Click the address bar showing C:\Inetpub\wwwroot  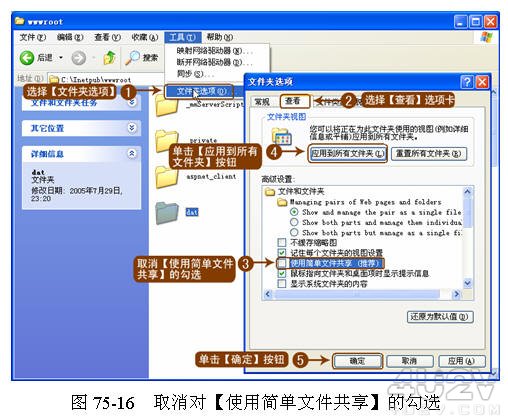click(107, 80)
